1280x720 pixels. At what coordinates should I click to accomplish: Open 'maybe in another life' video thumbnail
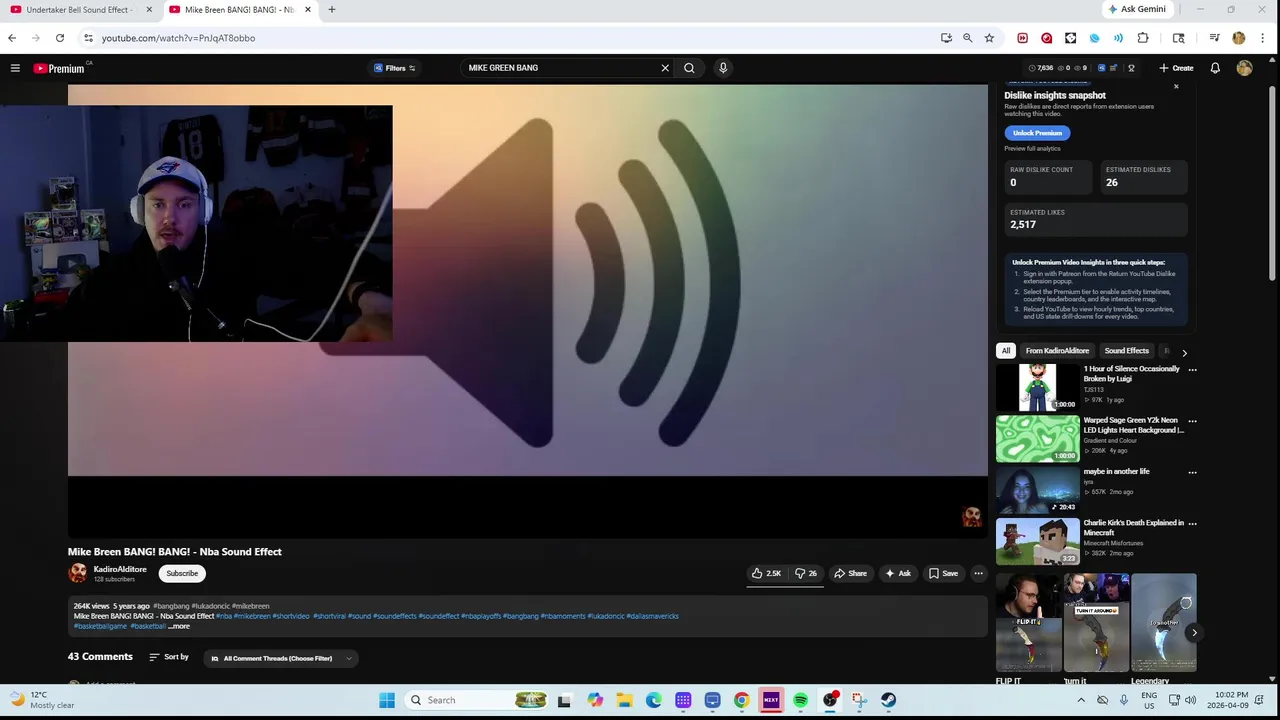1038,490
